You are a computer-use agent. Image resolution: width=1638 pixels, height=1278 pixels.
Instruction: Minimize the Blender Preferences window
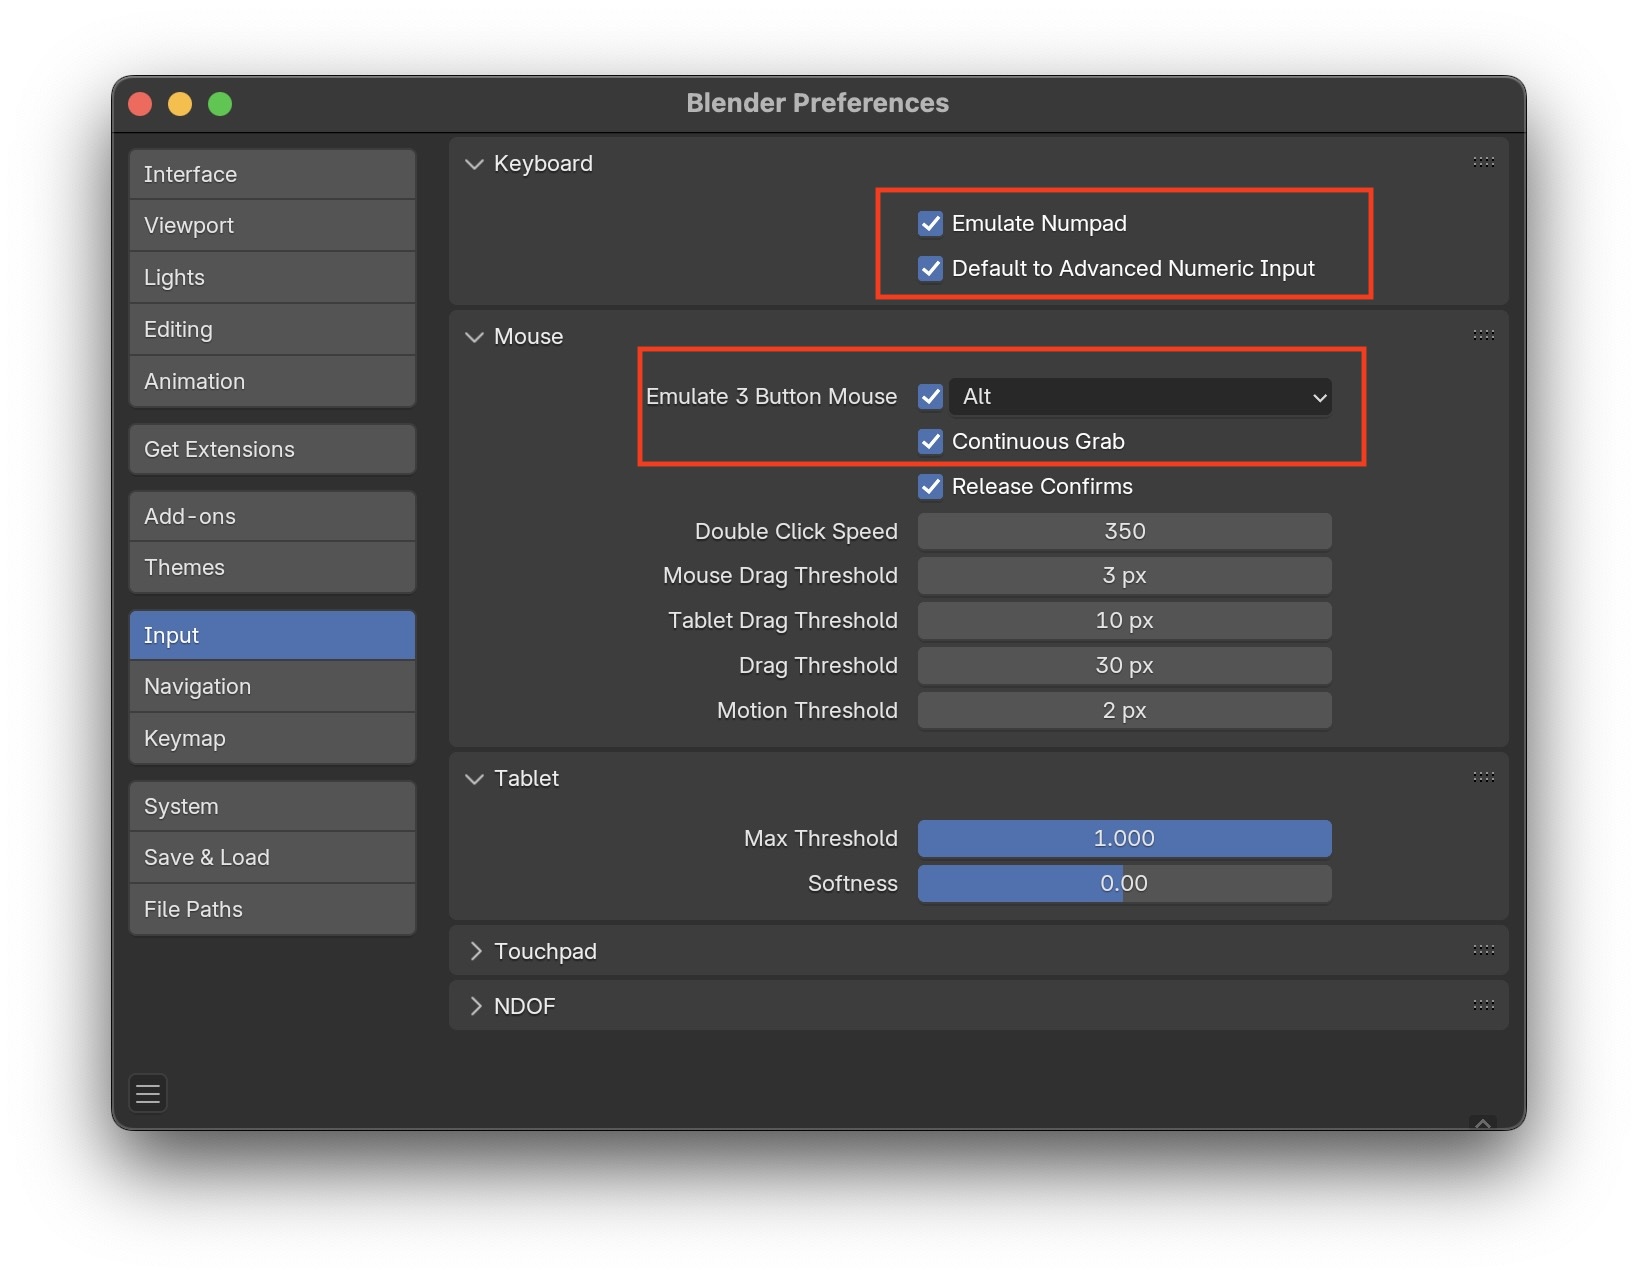[180, 104]
